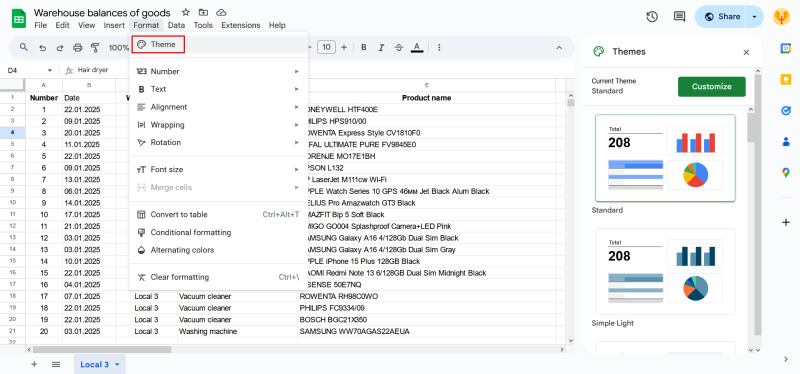The image size is (800, 374).
Task: Open text color picker in toolbar
Action: point(417,47)
